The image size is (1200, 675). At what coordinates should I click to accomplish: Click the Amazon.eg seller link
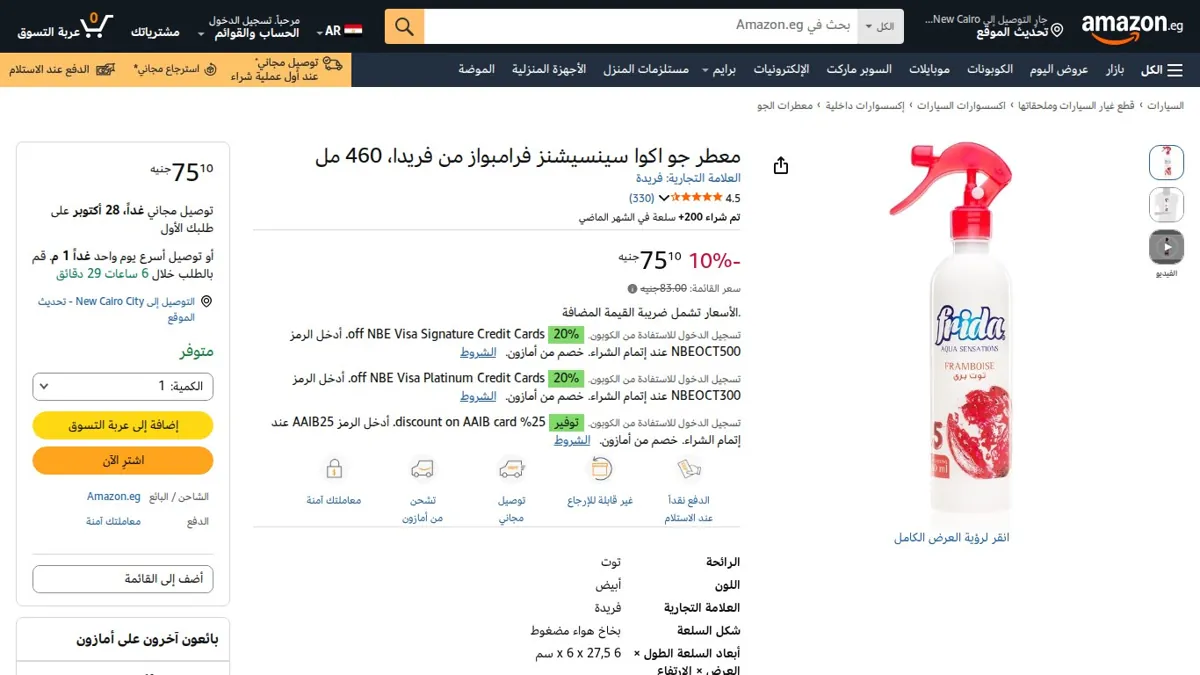(x=113, y=496)
